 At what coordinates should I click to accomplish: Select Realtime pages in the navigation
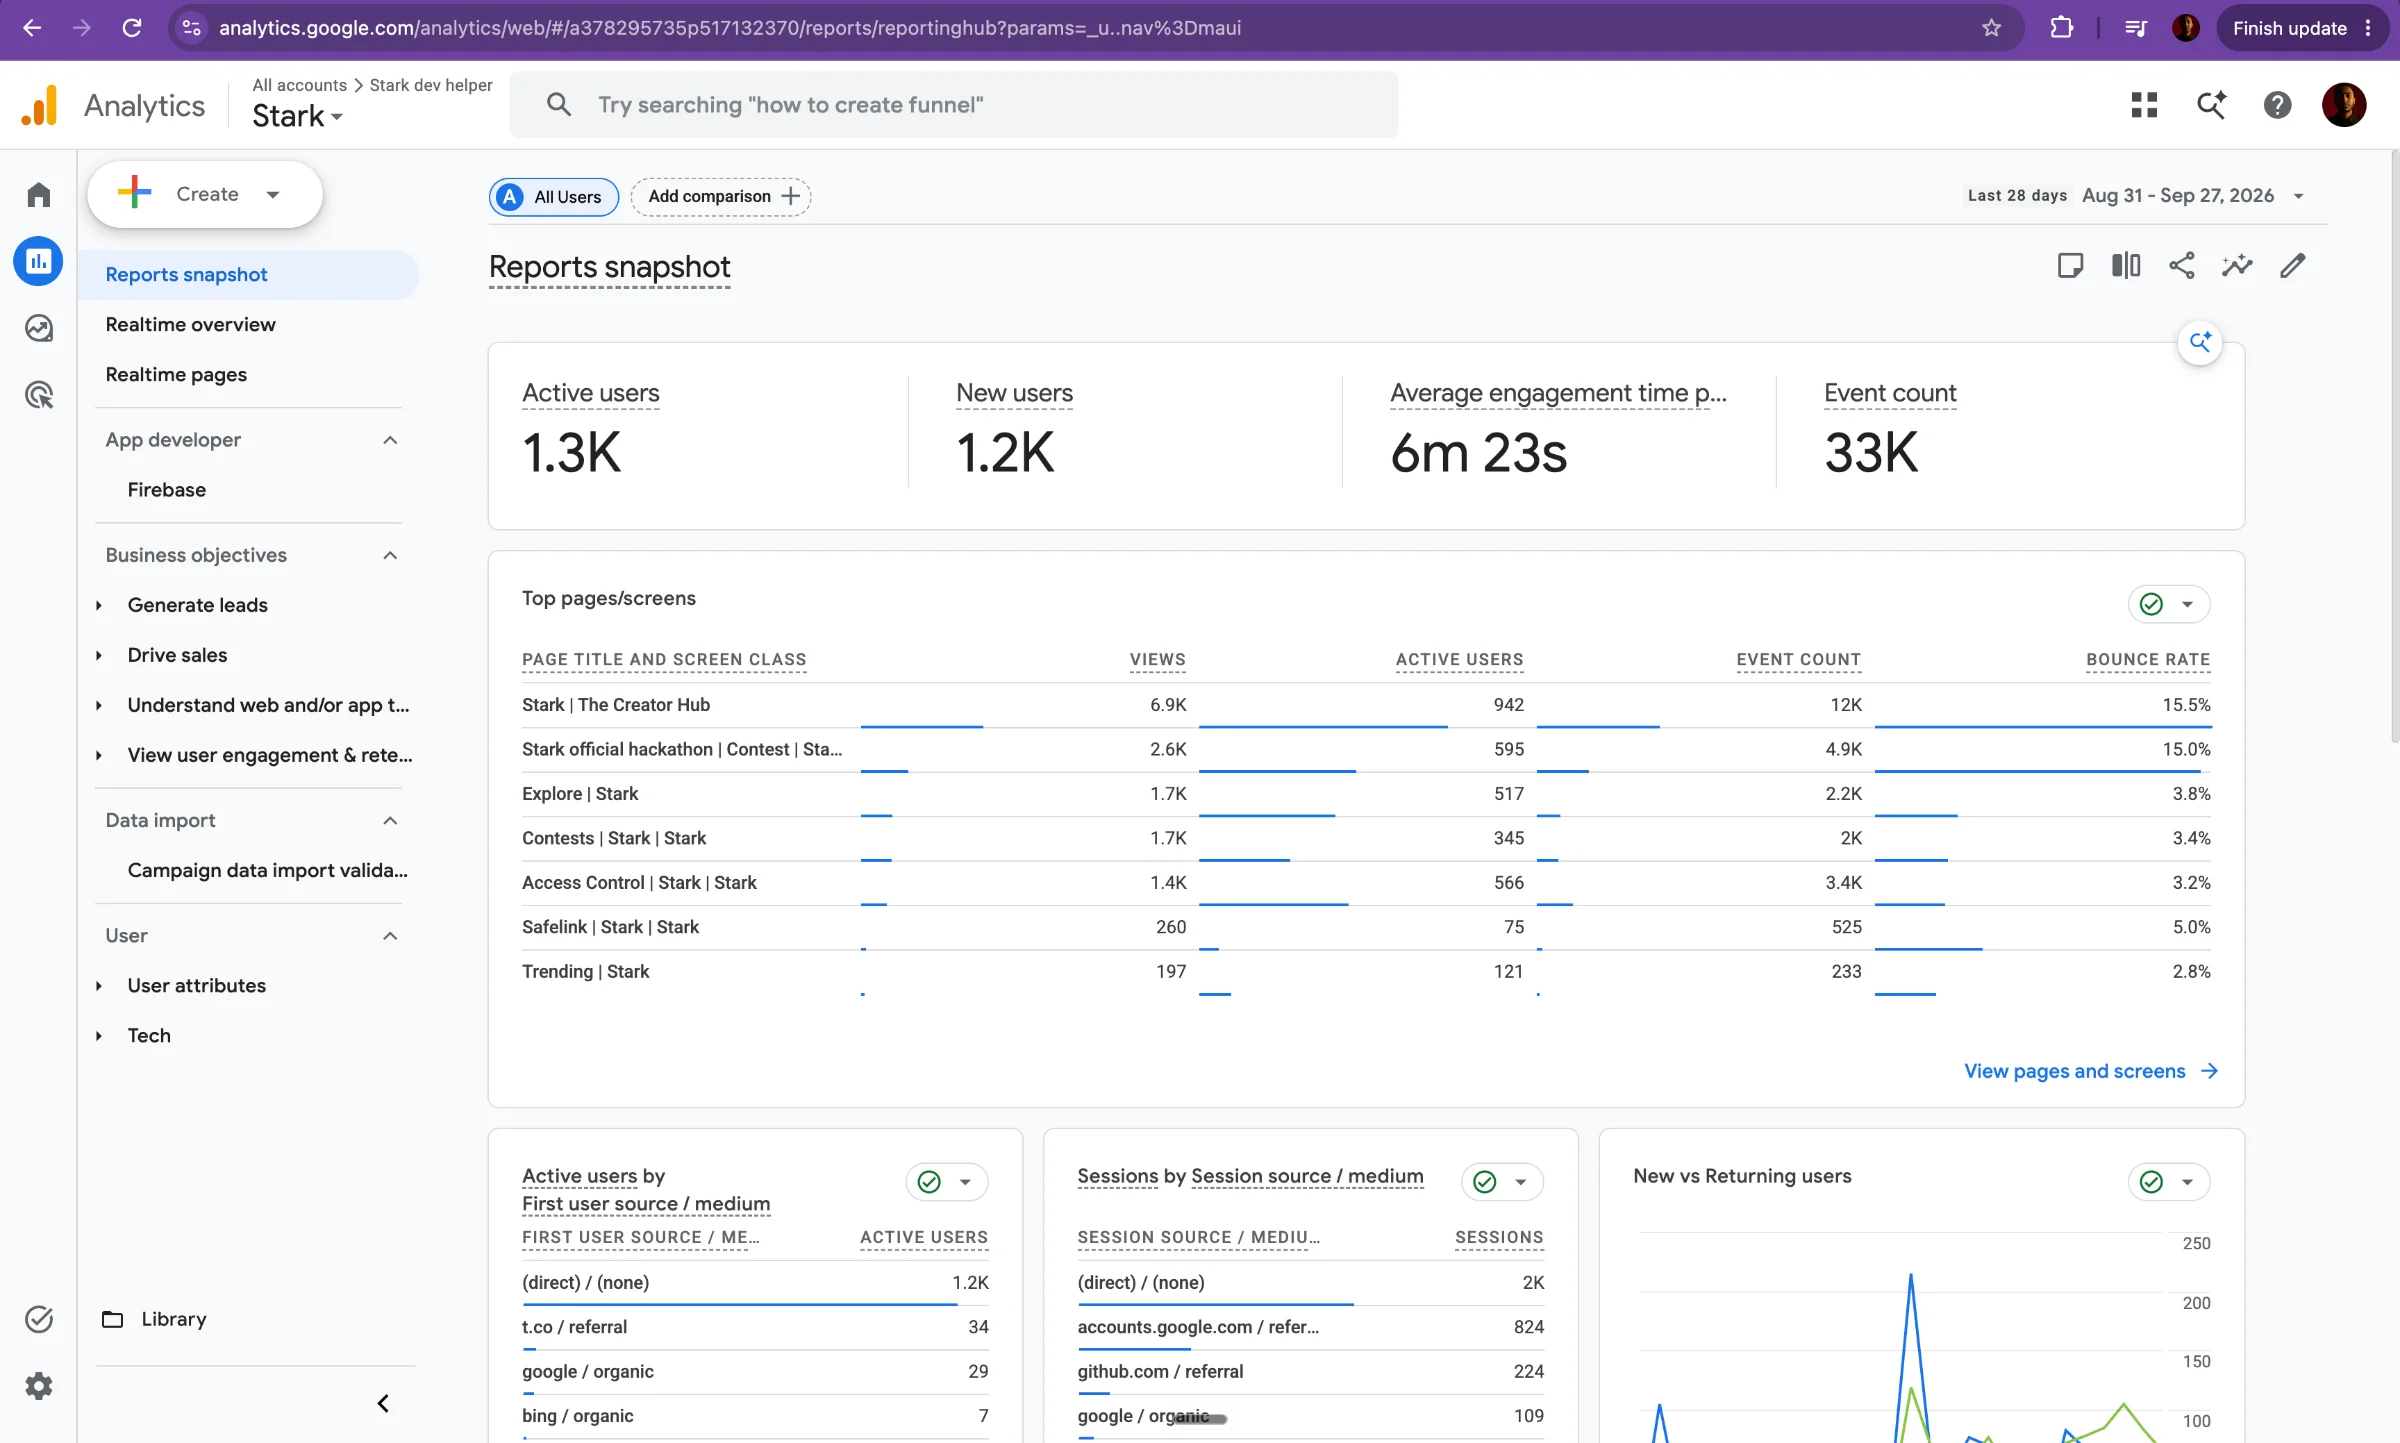point(176,375)
